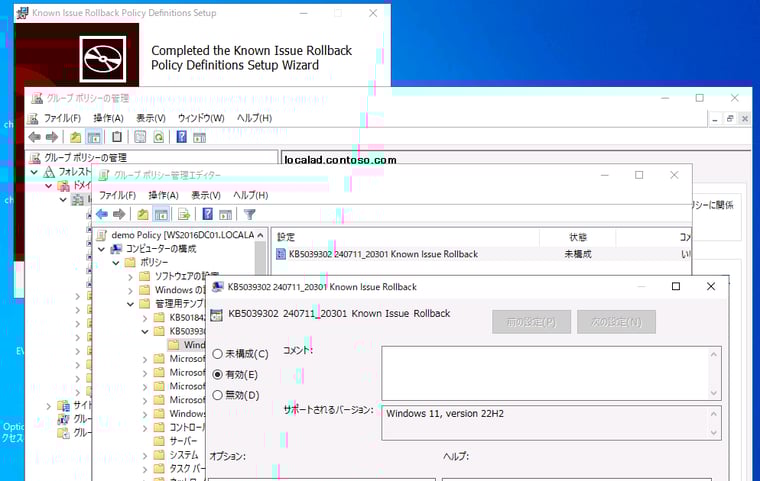Open properties icon in Group Policy Management toolbar
This screenshot has width=760, height=481.
click(140, 137)
